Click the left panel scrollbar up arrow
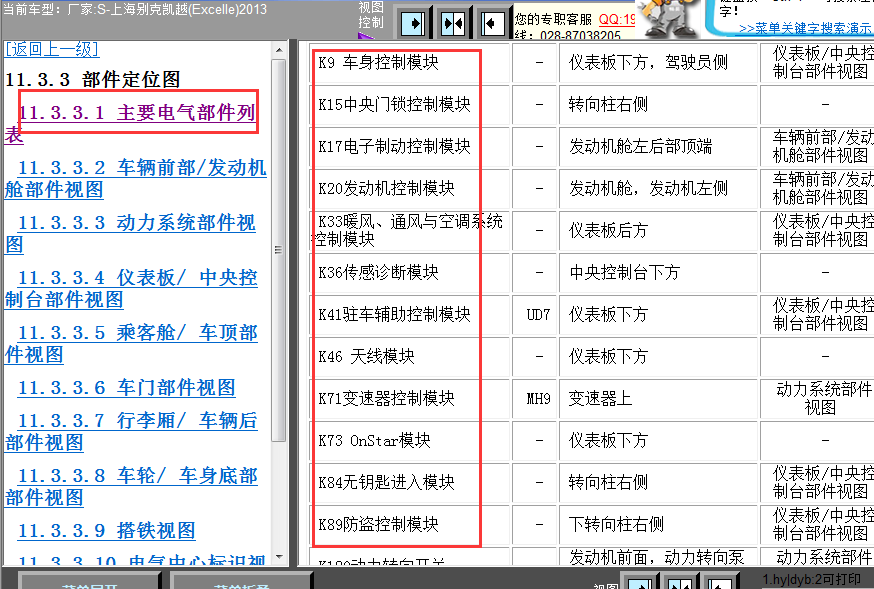874x589 pixels. pos(279,50)
